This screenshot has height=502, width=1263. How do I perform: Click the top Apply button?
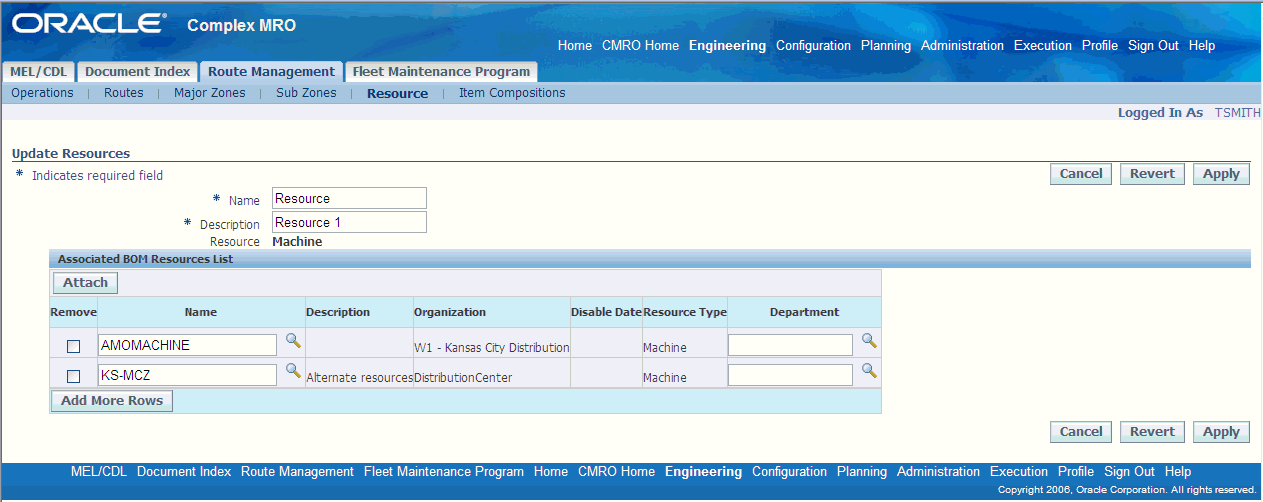[1221, 174]
